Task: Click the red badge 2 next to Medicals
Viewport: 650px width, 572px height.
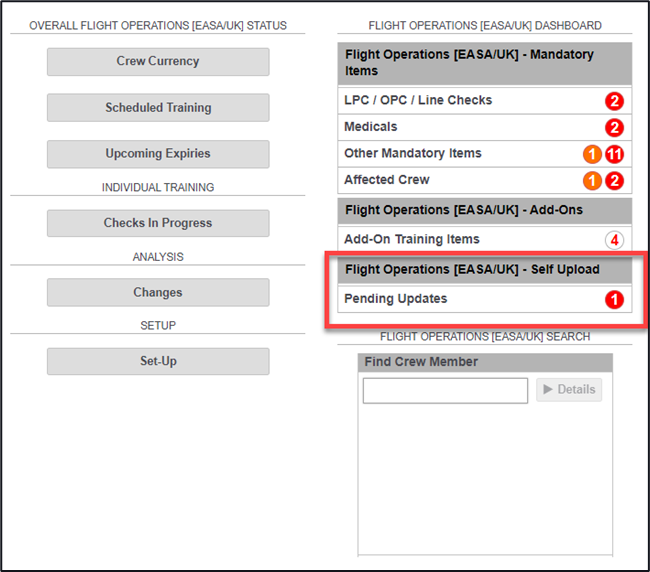Action: click(x=614, y=128)
